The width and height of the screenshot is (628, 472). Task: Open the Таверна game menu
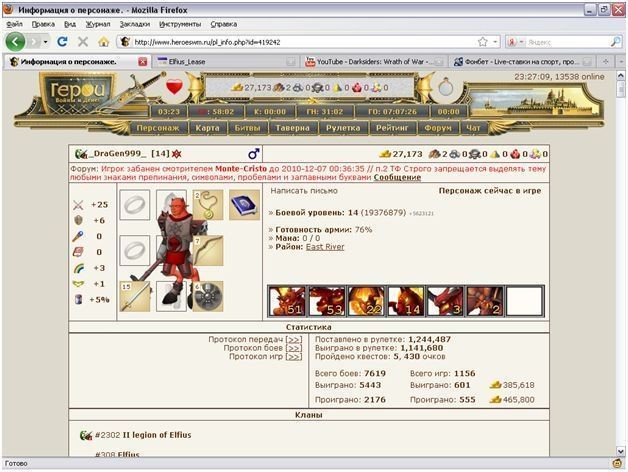pyautogui.click(x=292, y=128)
